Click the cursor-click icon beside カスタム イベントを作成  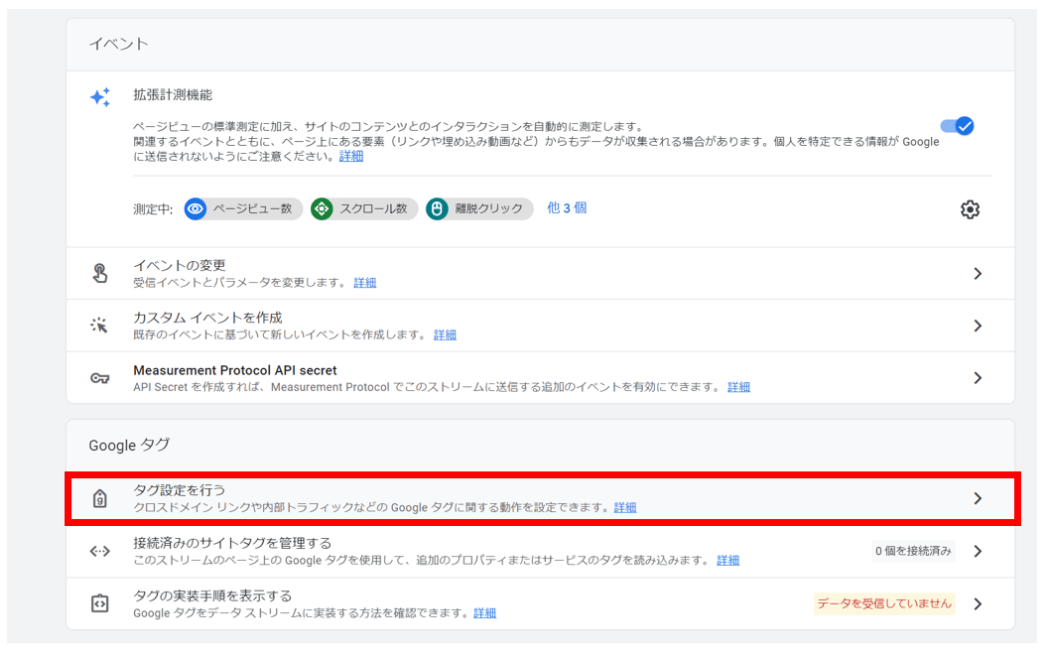[99, 325]
